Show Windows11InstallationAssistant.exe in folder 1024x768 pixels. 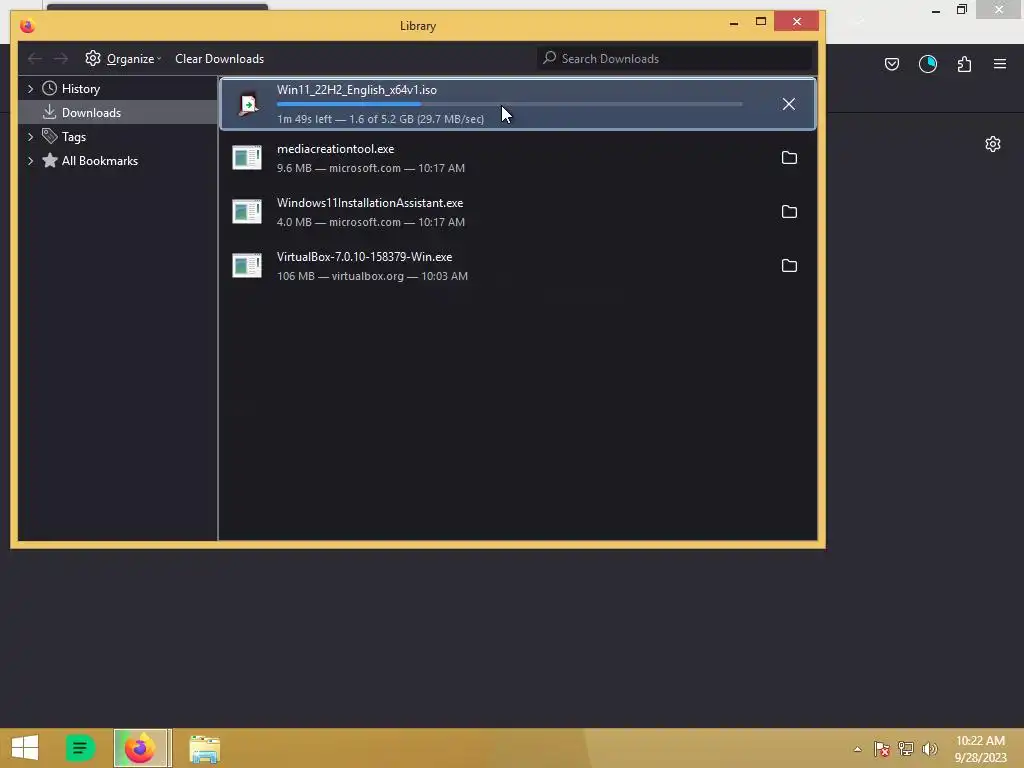789,212
